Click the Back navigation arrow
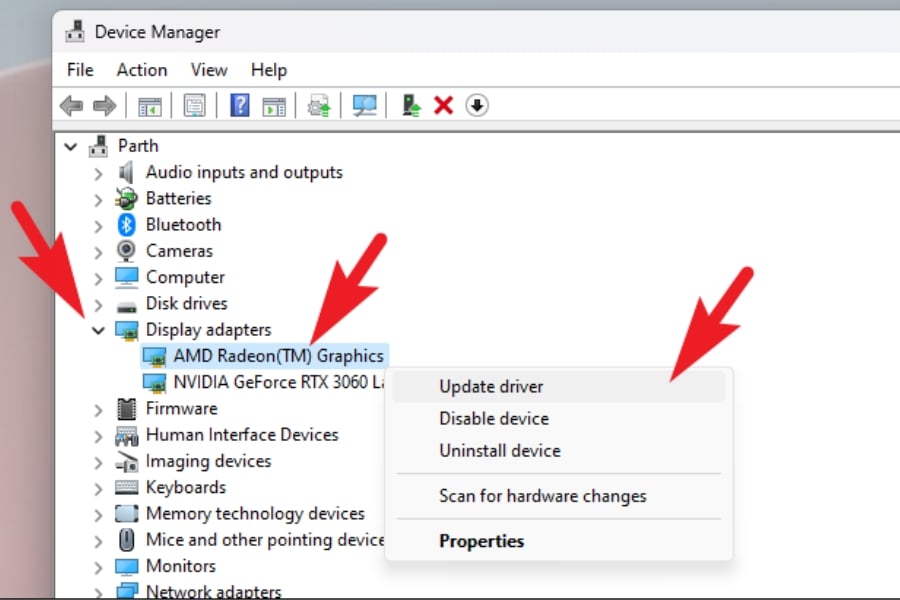Viewport: 900px width, 600px height. click(x=71, y=105)
